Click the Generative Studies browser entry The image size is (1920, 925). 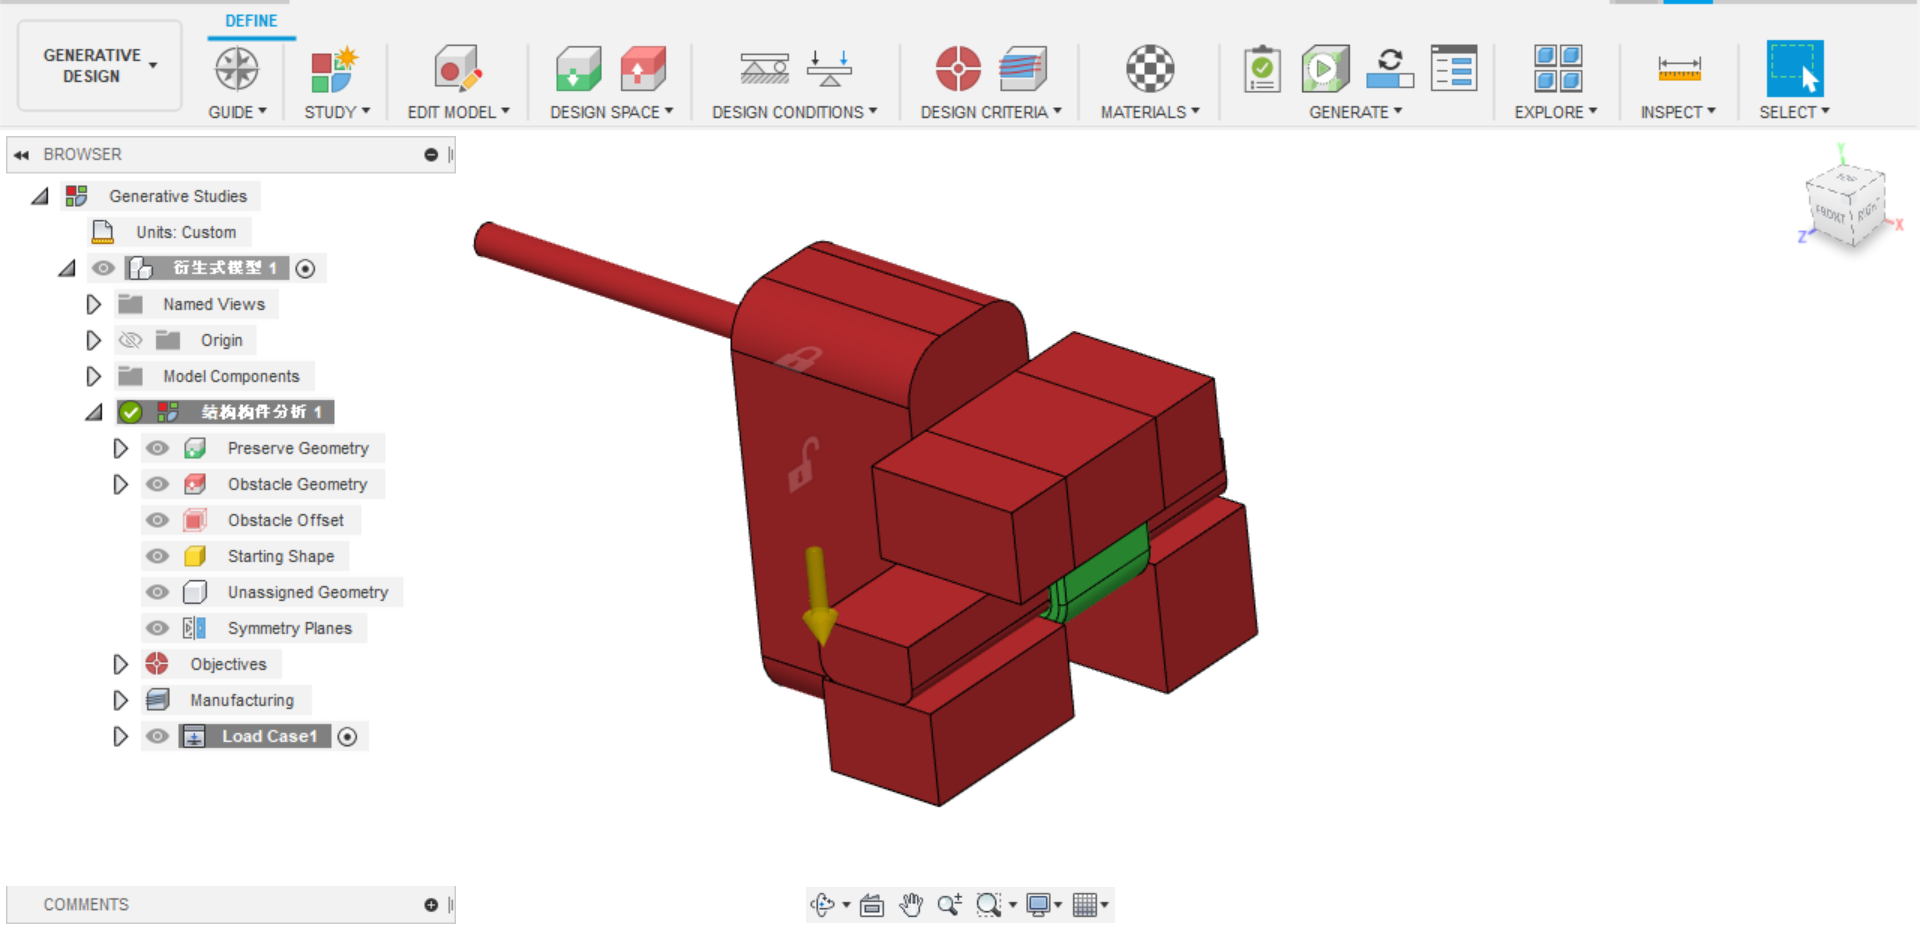(x=178, y=196)
